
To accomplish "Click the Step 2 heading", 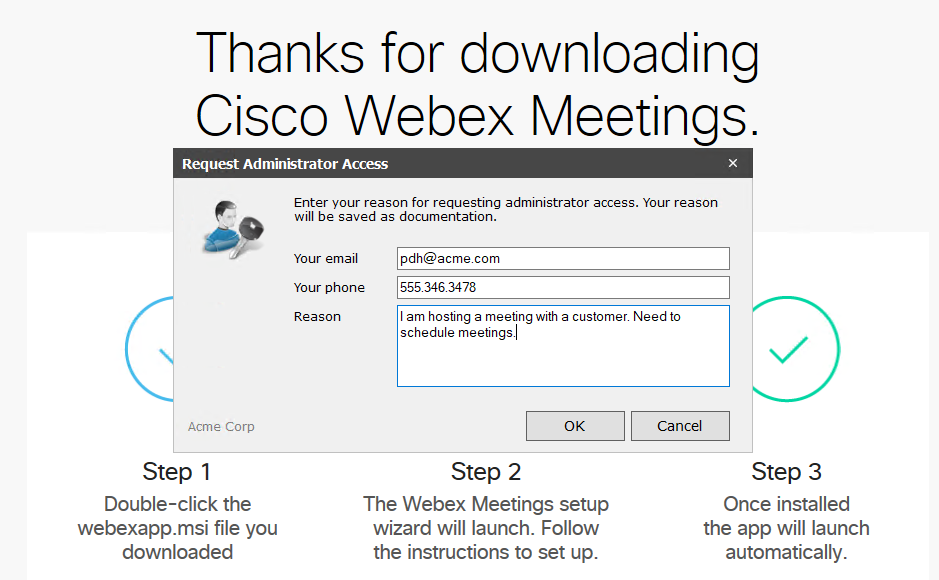I will [x=486, y=472].
